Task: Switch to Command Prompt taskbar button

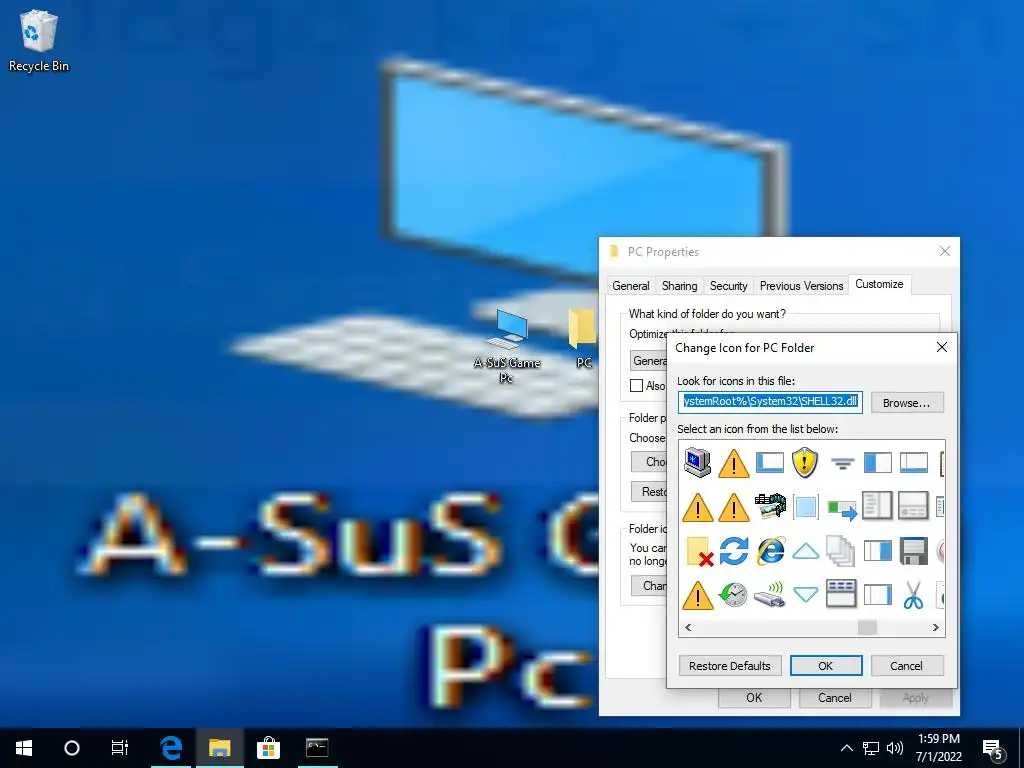Action: (x=317, y=748)
